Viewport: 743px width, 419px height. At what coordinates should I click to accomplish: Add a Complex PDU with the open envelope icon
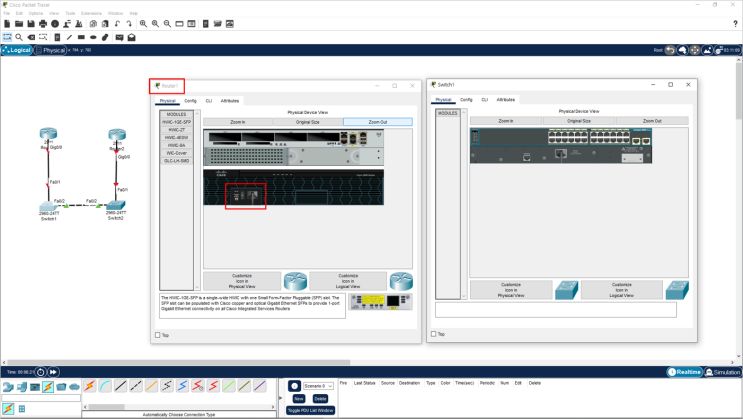click(132, 37)
